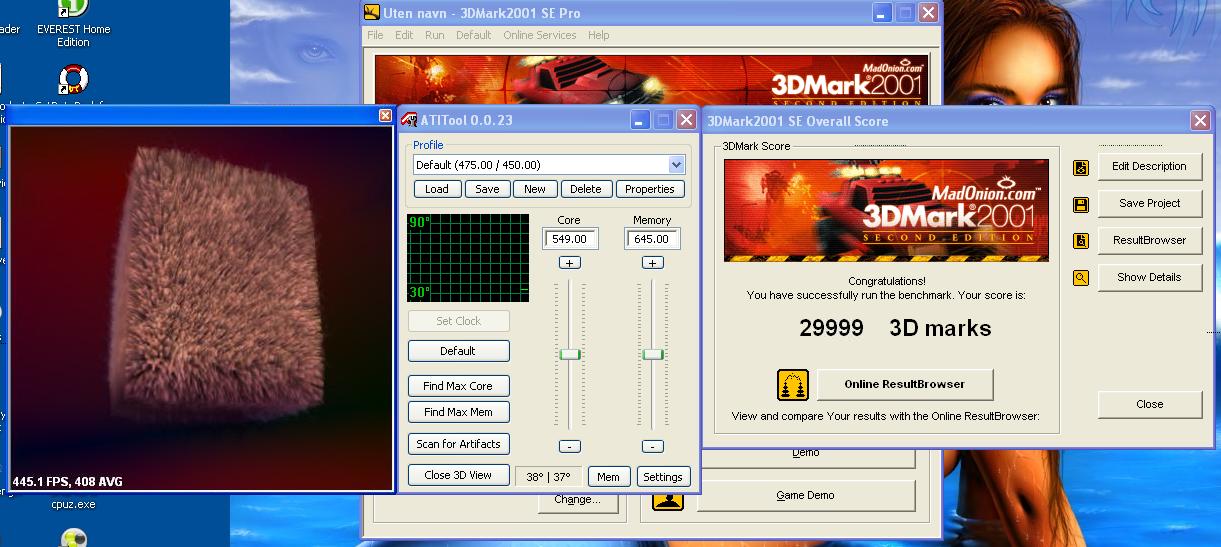Click the Edit Description icon

(1081, 167)
